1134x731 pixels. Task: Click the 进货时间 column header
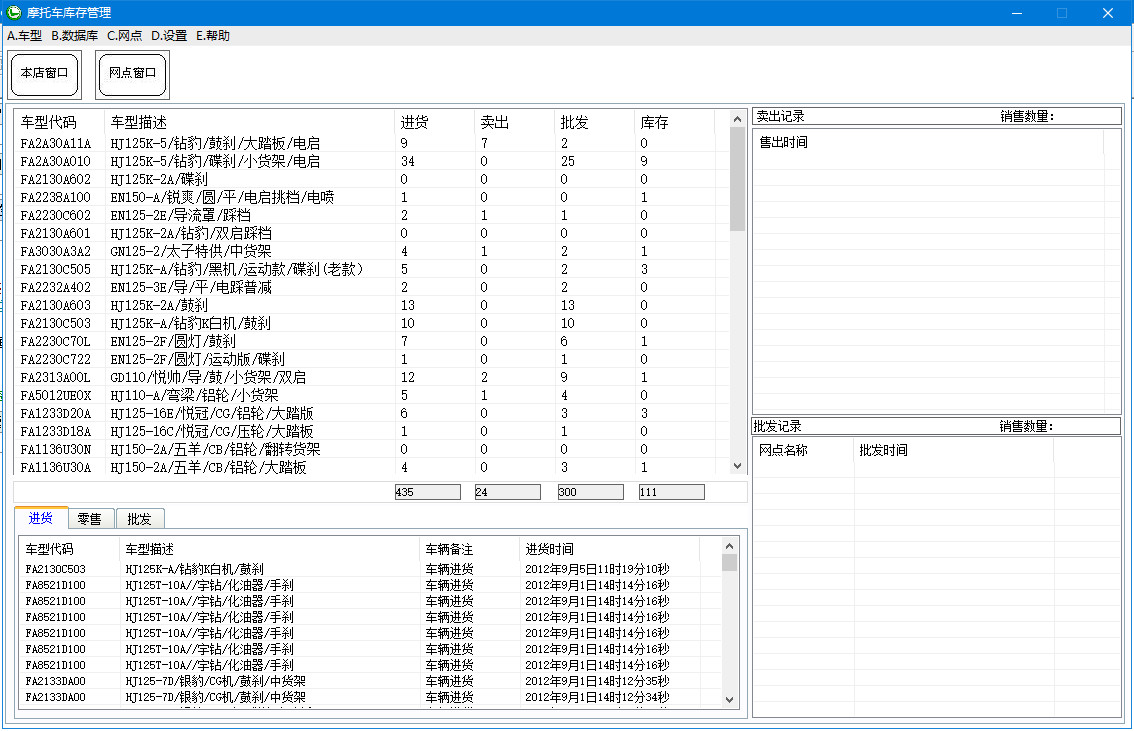pos(550,549)
